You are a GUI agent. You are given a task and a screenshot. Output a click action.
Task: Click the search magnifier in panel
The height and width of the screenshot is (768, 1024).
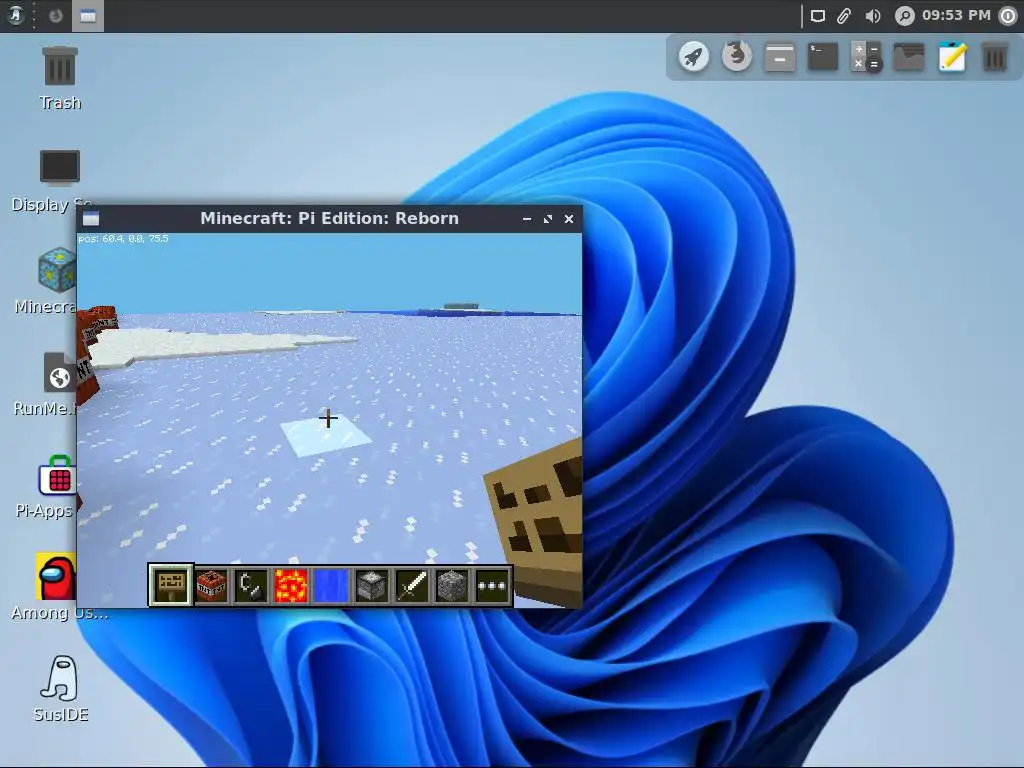point(904,16)
